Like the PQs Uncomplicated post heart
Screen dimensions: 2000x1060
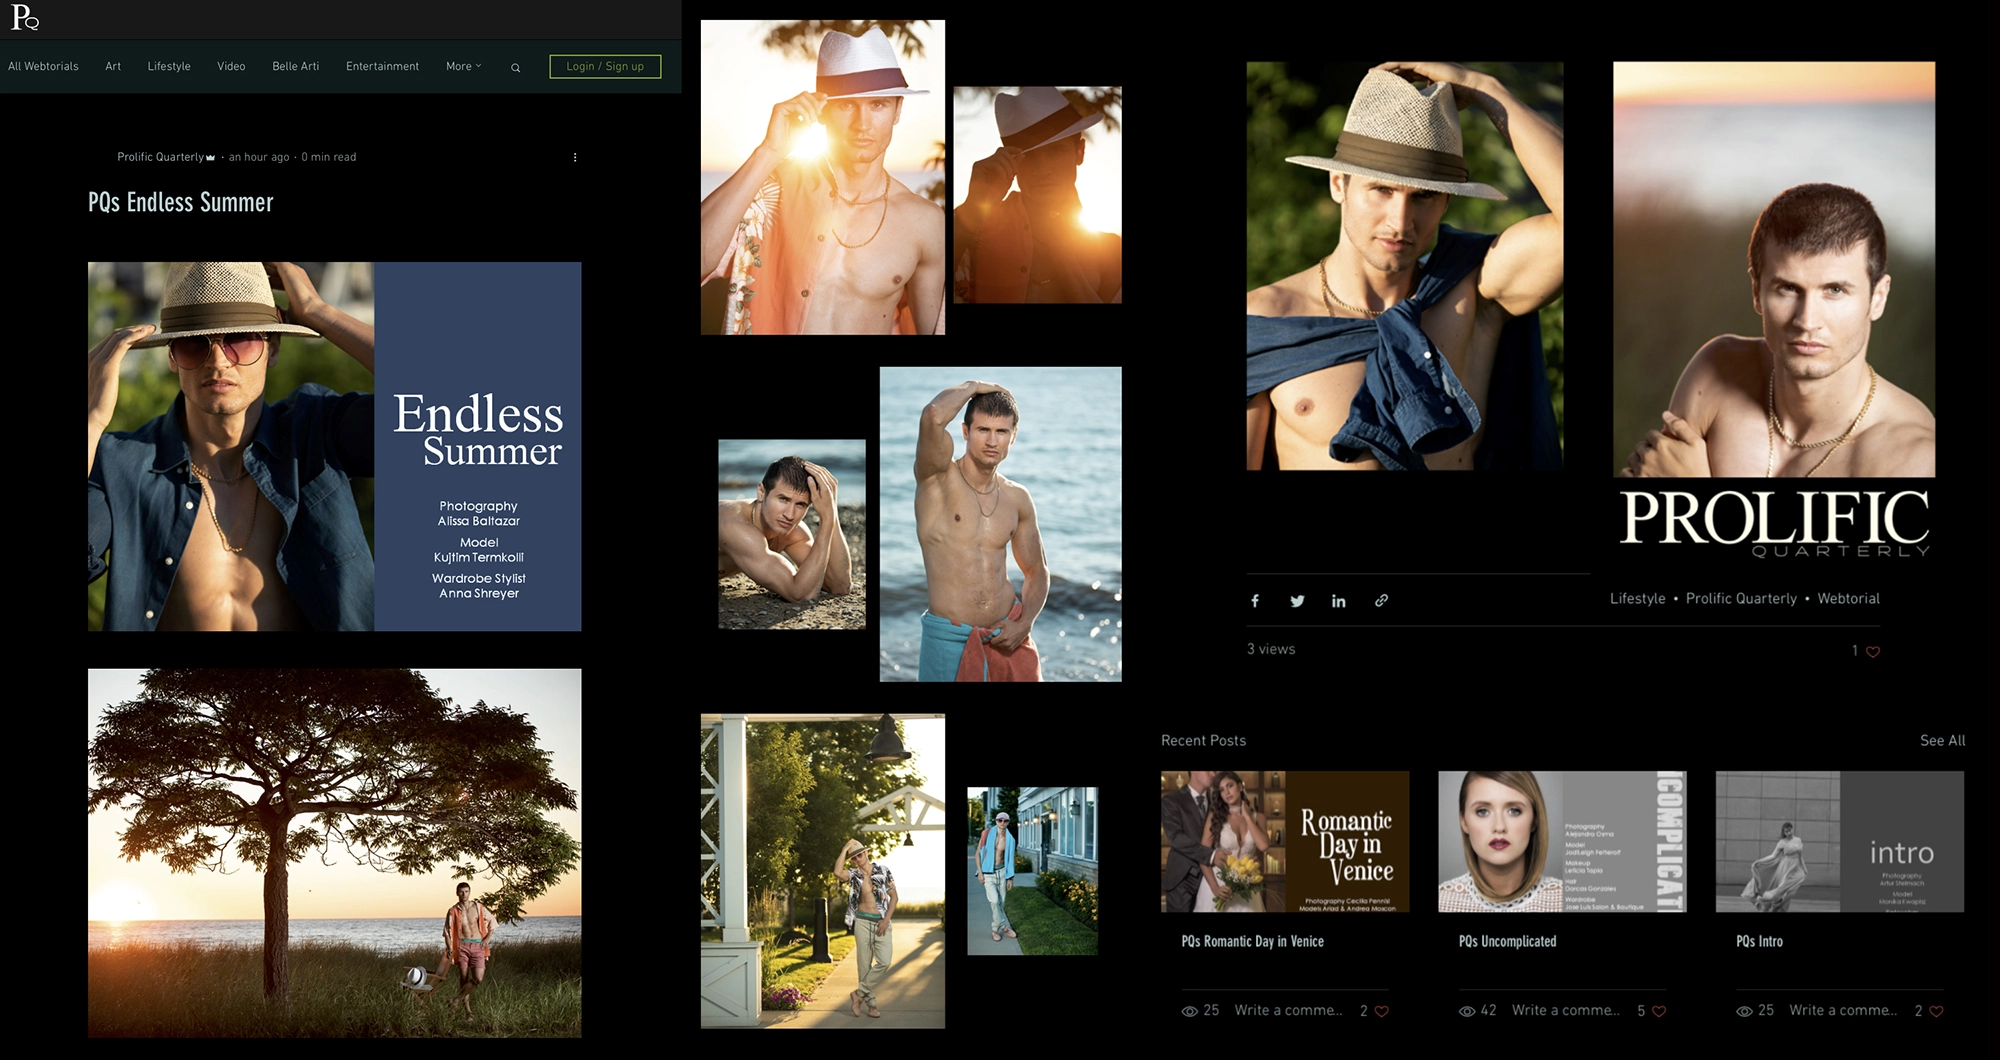point(1659,1012)
